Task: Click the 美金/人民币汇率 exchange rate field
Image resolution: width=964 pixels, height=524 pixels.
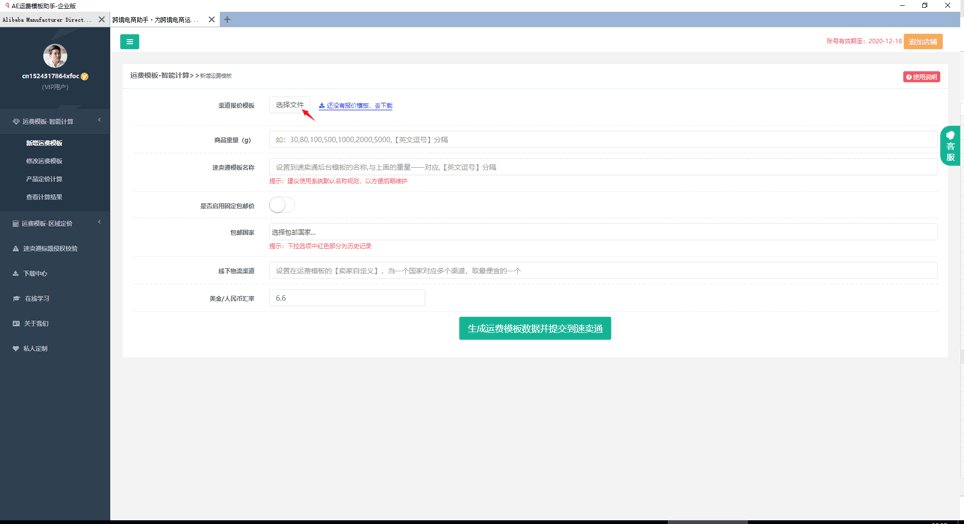Action: click(x=346, y=298)
